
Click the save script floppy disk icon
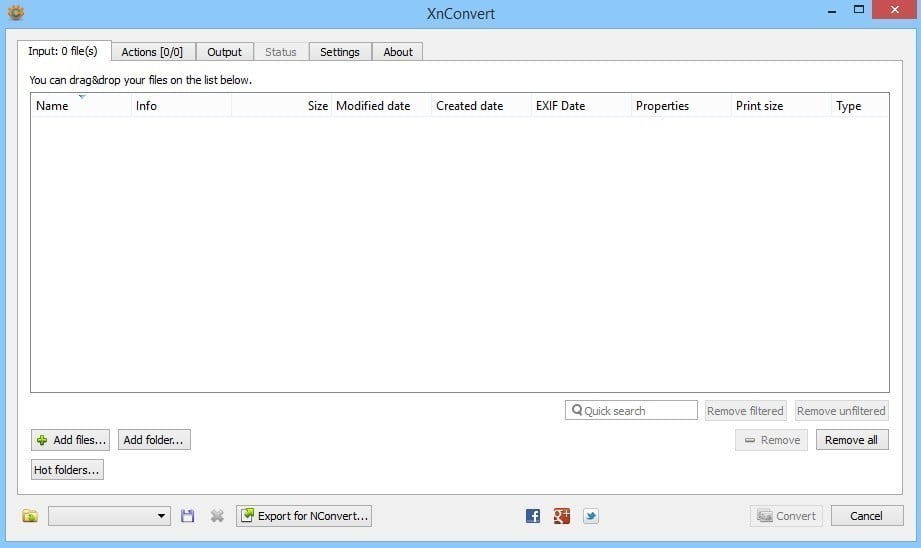click(187, 516)
